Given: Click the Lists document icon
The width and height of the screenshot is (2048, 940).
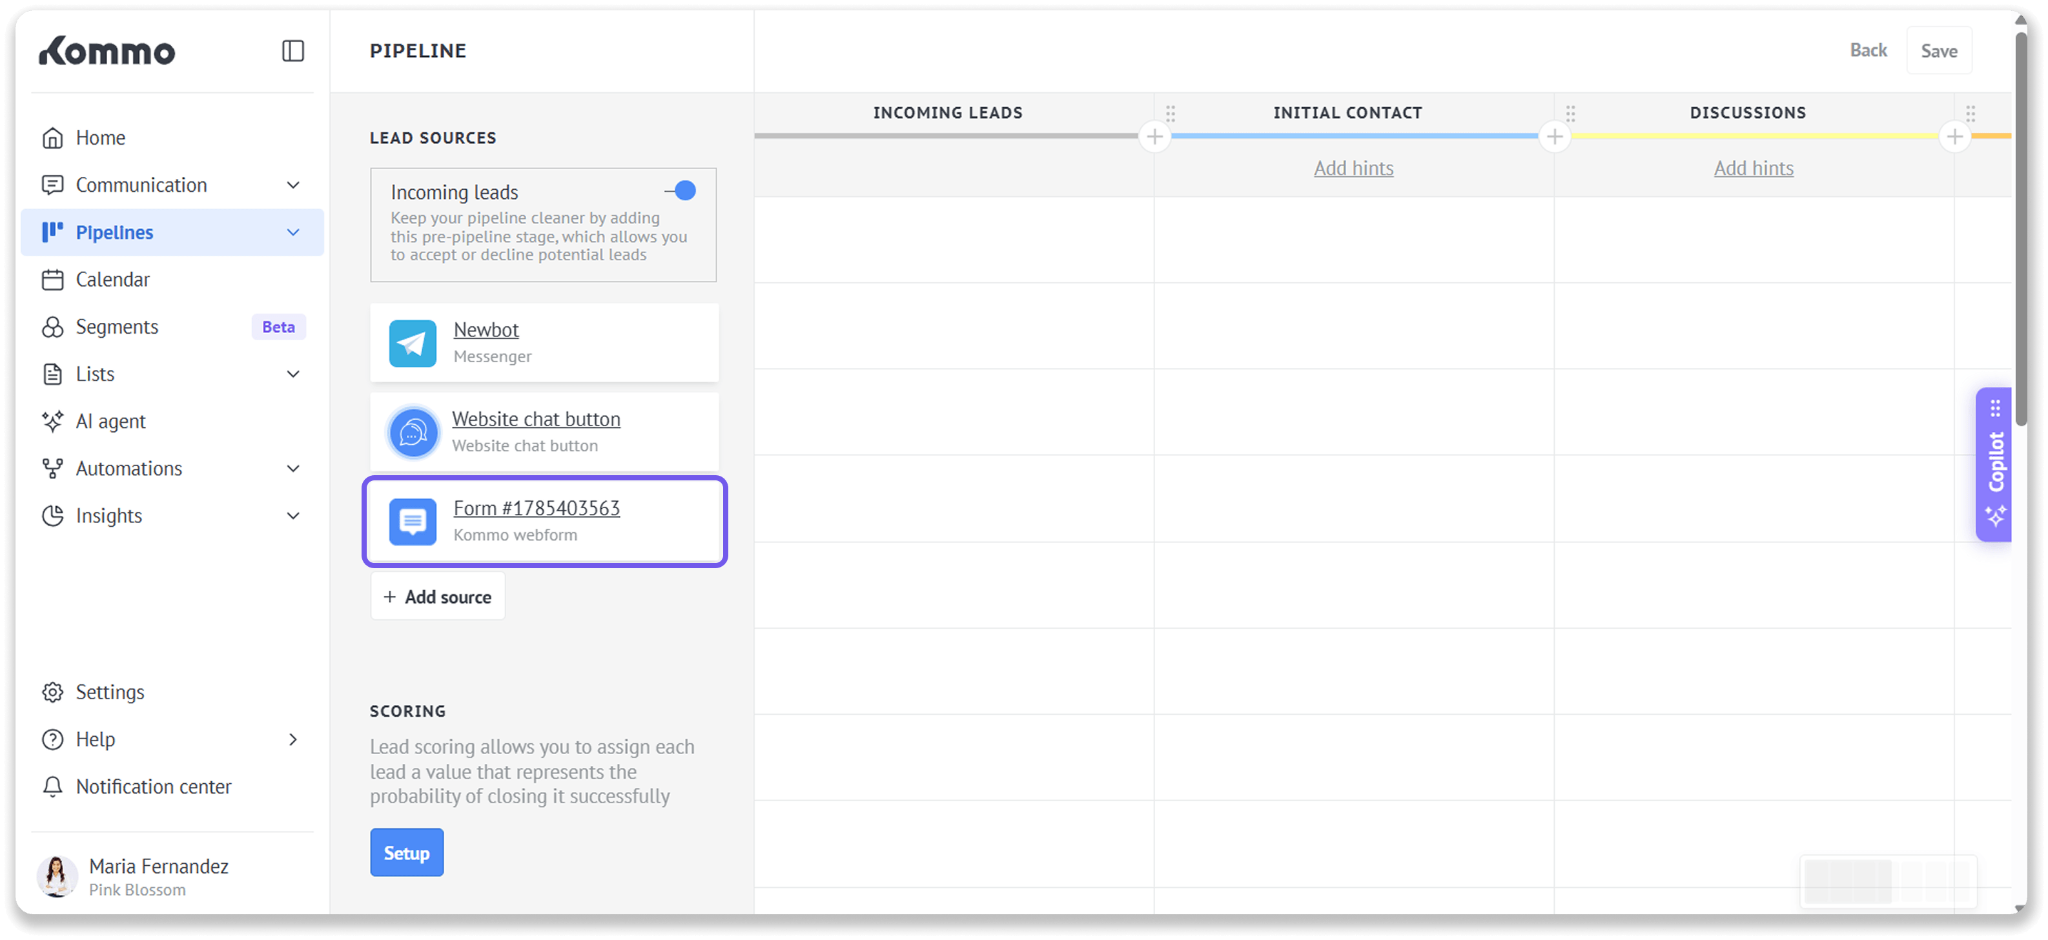Looking at the screenshot, I should [53, 374].
